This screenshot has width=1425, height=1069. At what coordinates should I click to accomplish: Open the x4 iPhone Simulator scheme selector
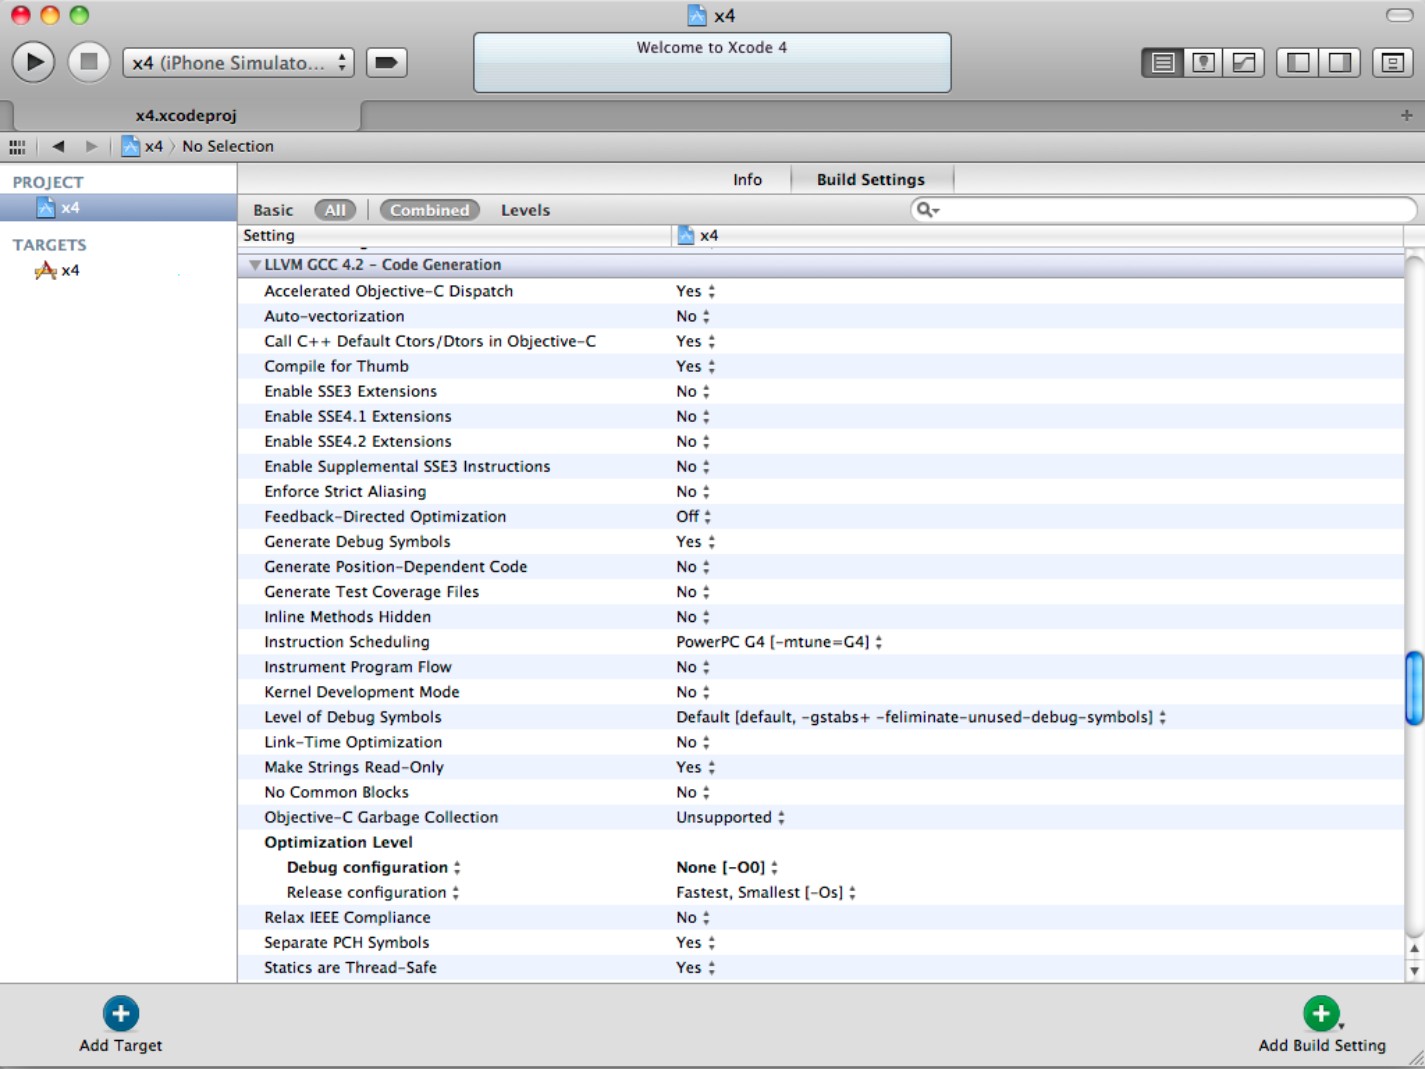coord(238,63)
